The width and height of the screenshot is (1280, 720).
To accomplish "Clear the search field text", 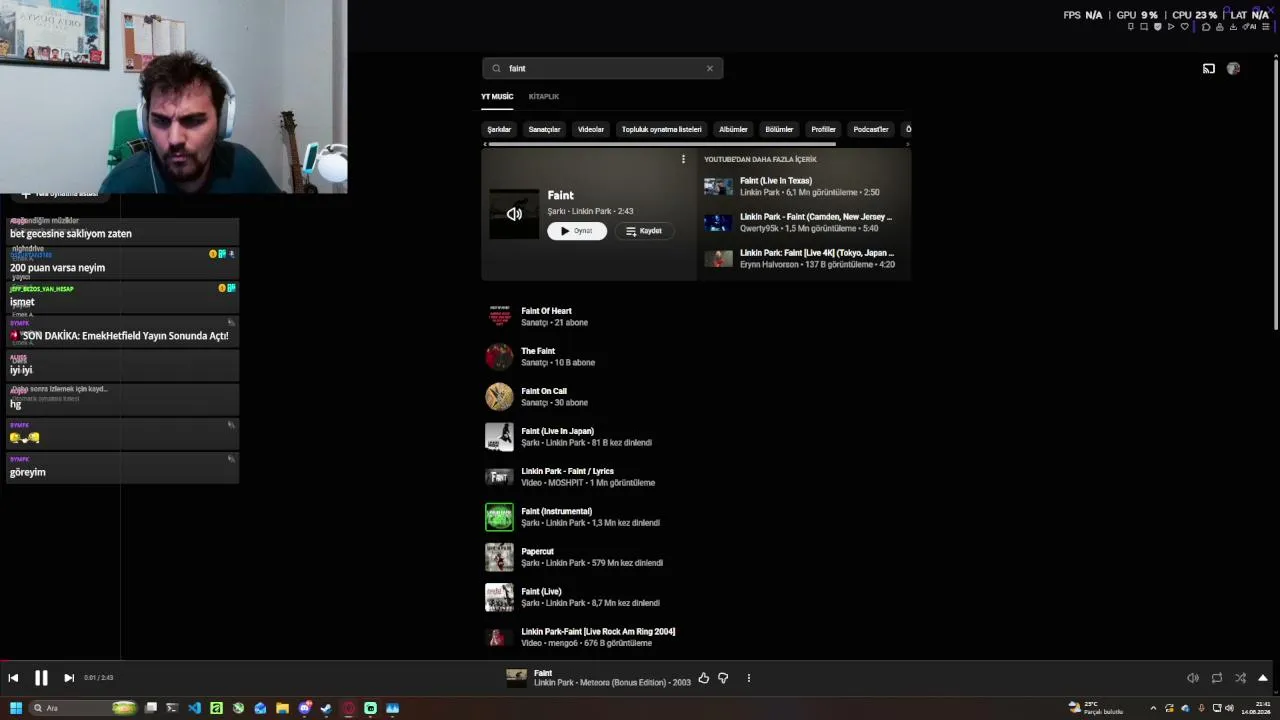I will click(x=710, y=68).
